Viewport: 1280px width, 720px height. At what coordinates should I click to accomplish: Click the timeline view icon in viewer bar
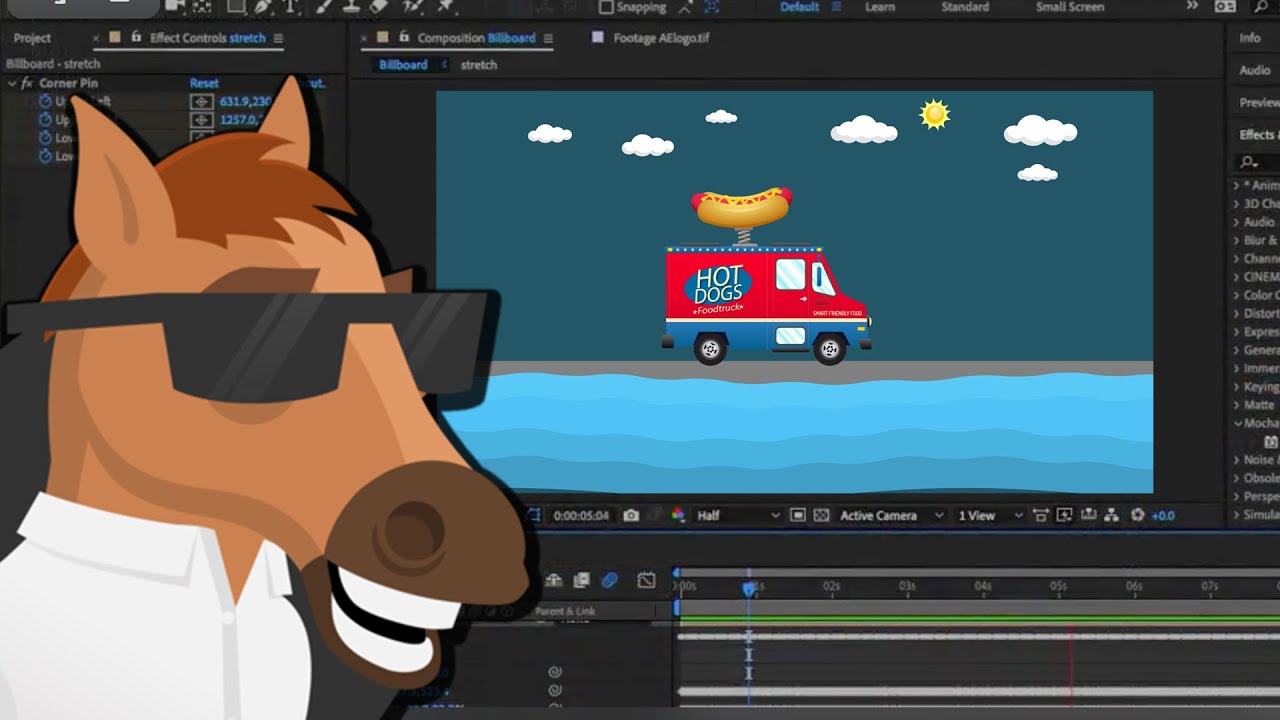coord(1088,515)
